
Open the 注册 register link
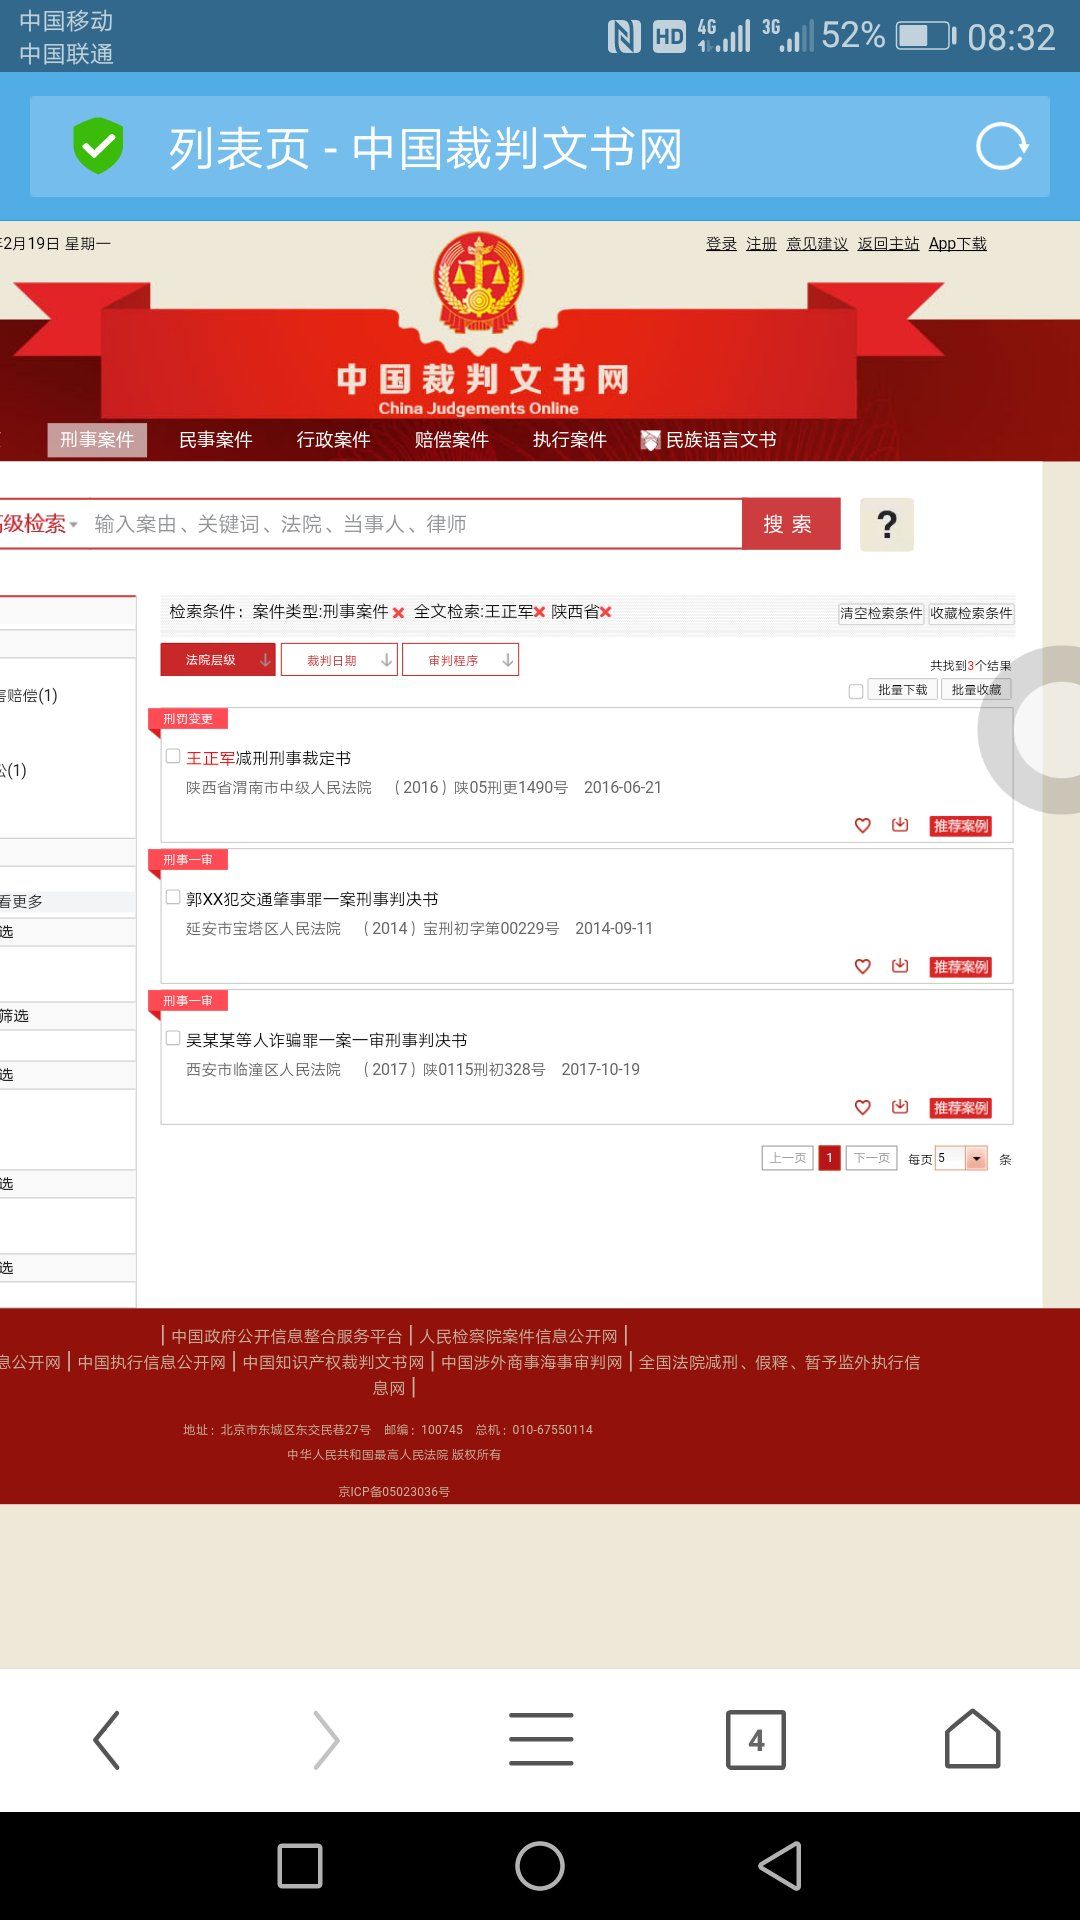(761, 244)
